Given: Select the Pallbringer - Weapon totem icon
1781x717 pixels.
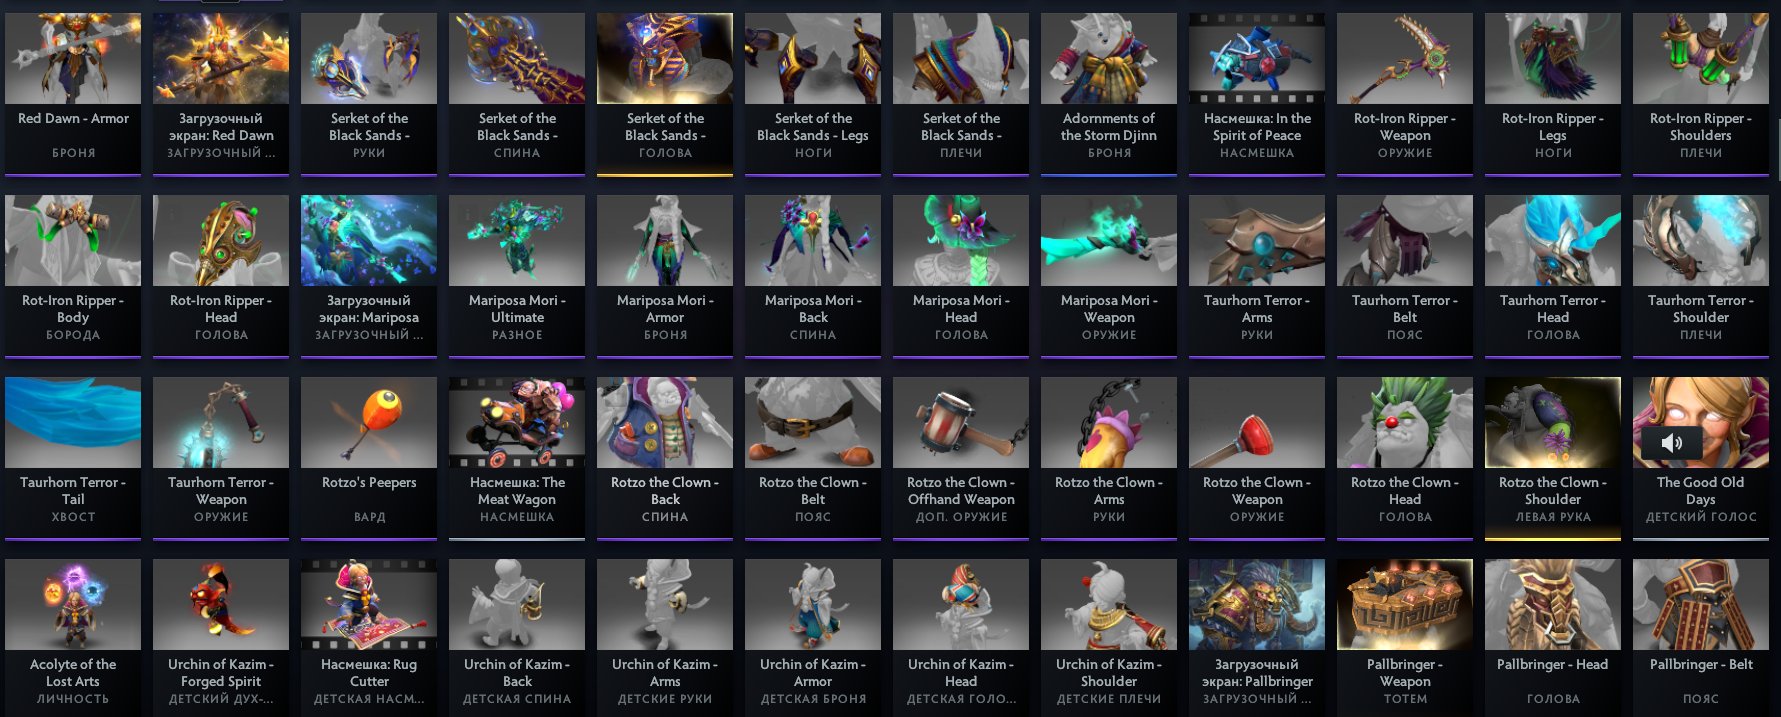Looking at the screenshot, I should click(x=1405, y=605).
